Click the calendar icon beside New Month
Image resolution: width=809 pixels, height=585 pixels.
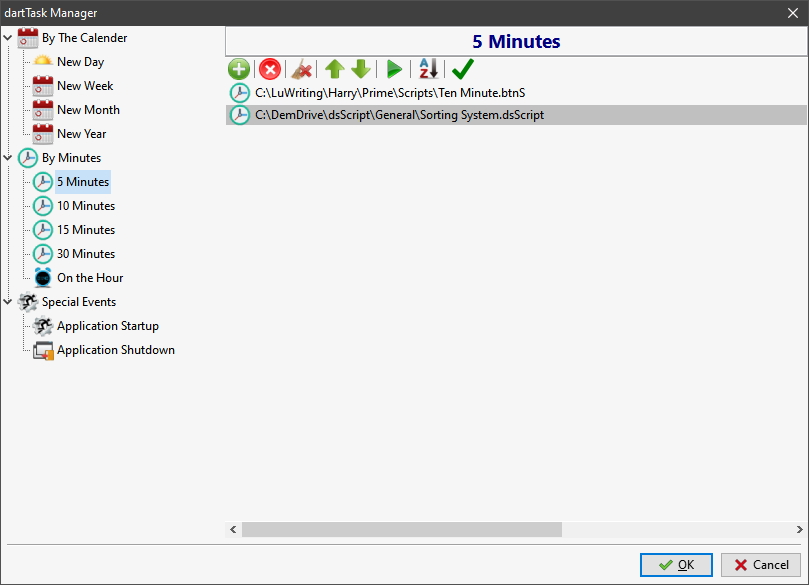[x=43, y=110]
